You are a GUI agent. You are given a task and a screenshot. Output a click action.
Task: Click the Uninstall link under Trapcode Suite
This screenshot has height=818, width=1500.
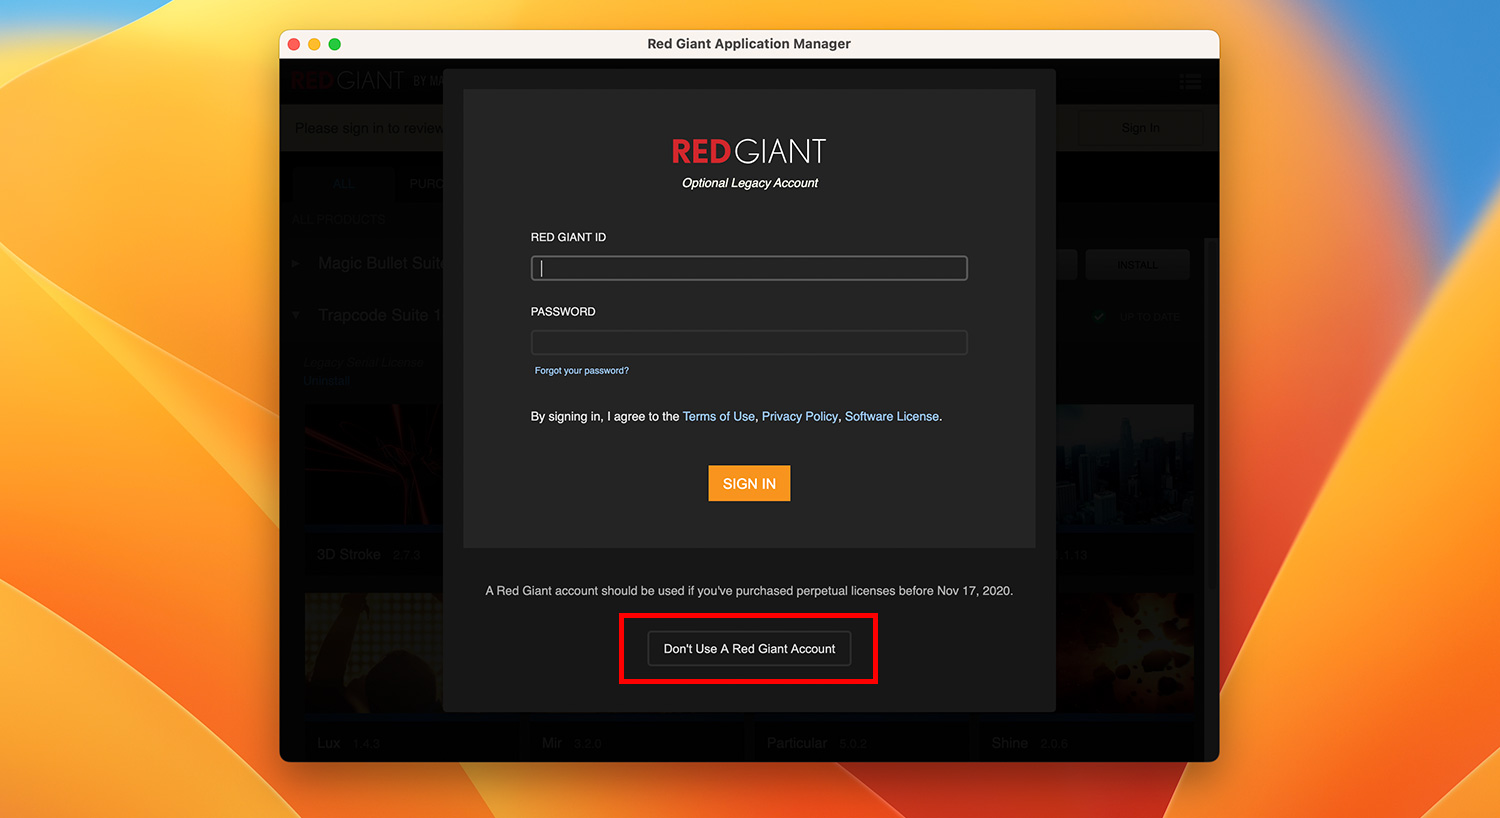(326, 380)
